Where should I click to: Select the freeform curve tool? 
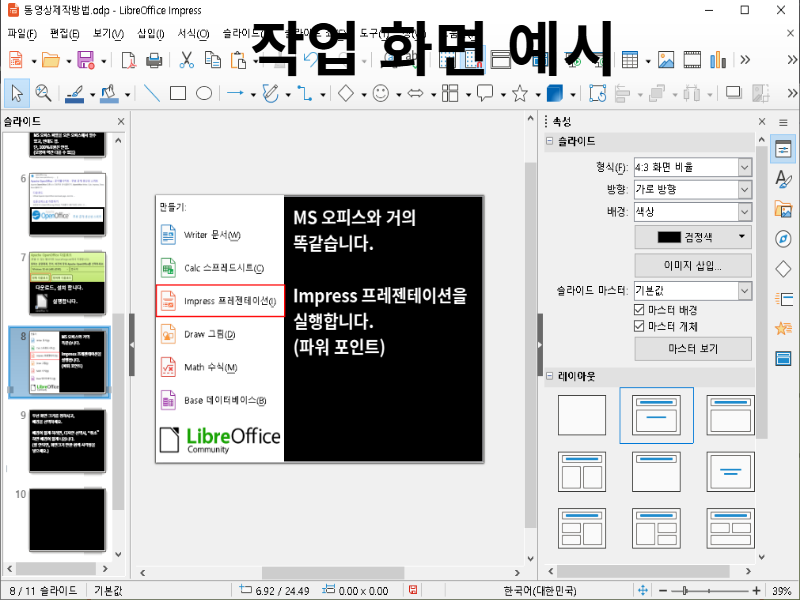pyautogui.click(x=270, y=93)
